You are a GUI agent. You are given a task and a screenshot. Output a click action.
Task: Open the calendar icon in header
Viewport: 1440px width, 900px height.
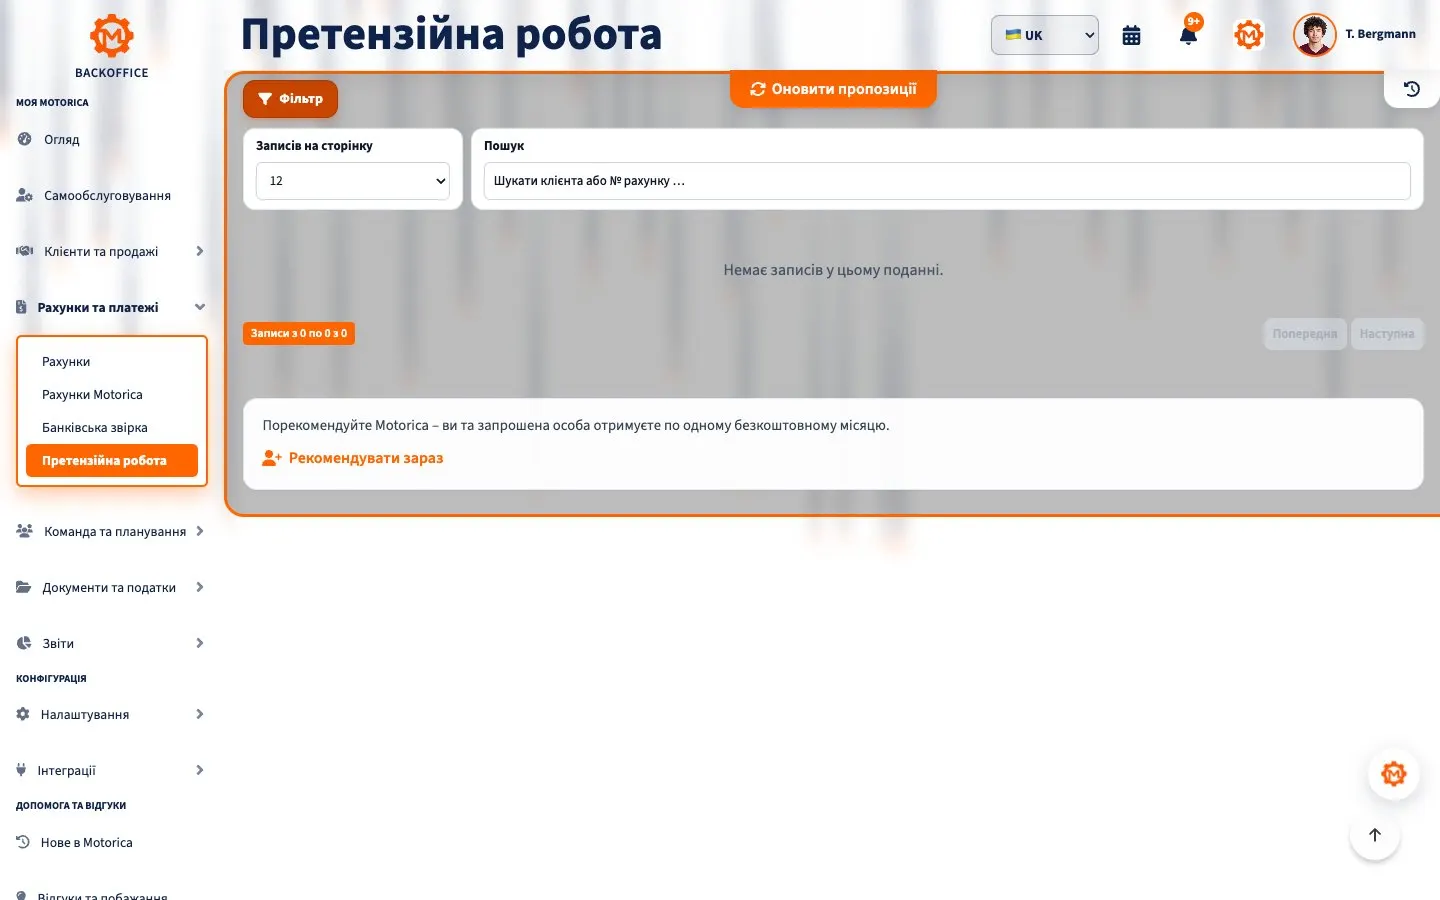point(1131,36)
